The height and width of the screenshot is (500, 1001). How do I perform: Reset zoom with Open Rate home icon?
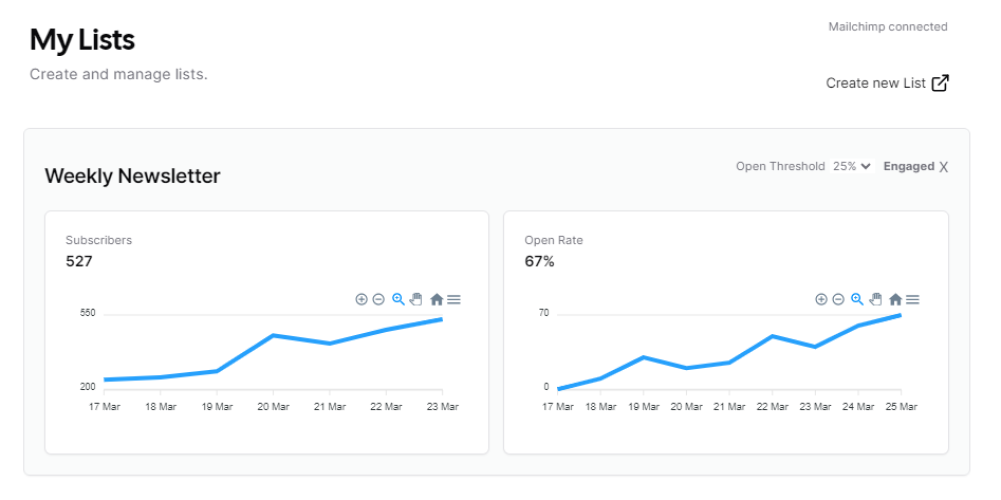(895, 299)
